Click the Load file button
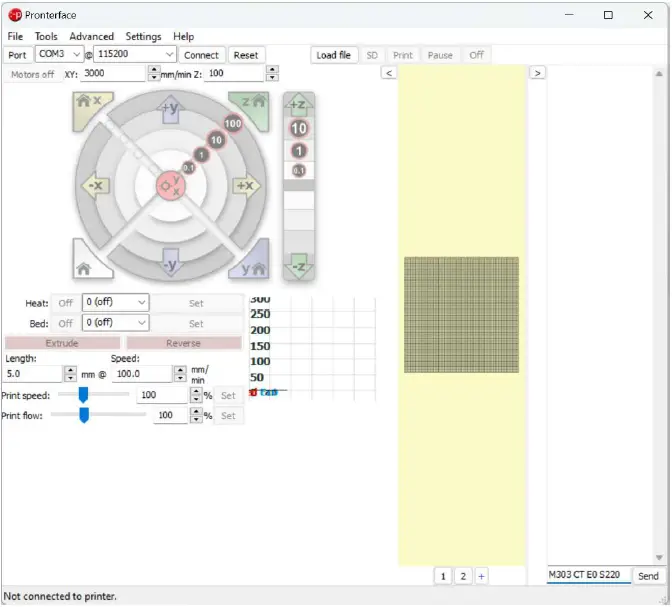This screenshot has height=607, width=672. pos(333,55)
